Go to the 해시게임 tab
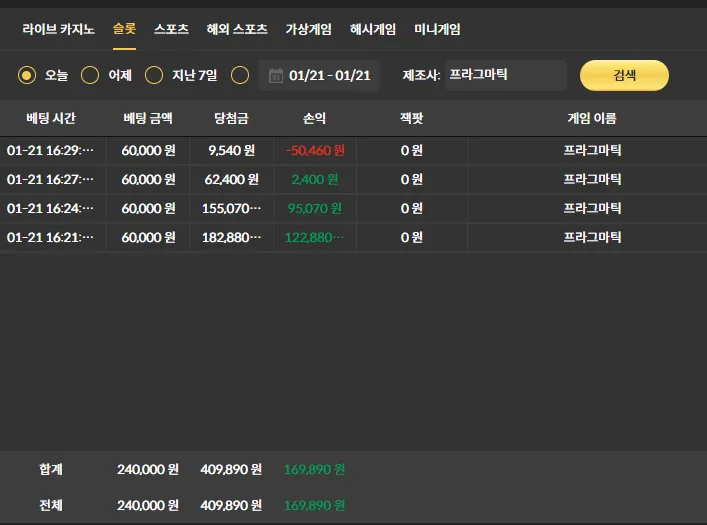 coord(373,29)
